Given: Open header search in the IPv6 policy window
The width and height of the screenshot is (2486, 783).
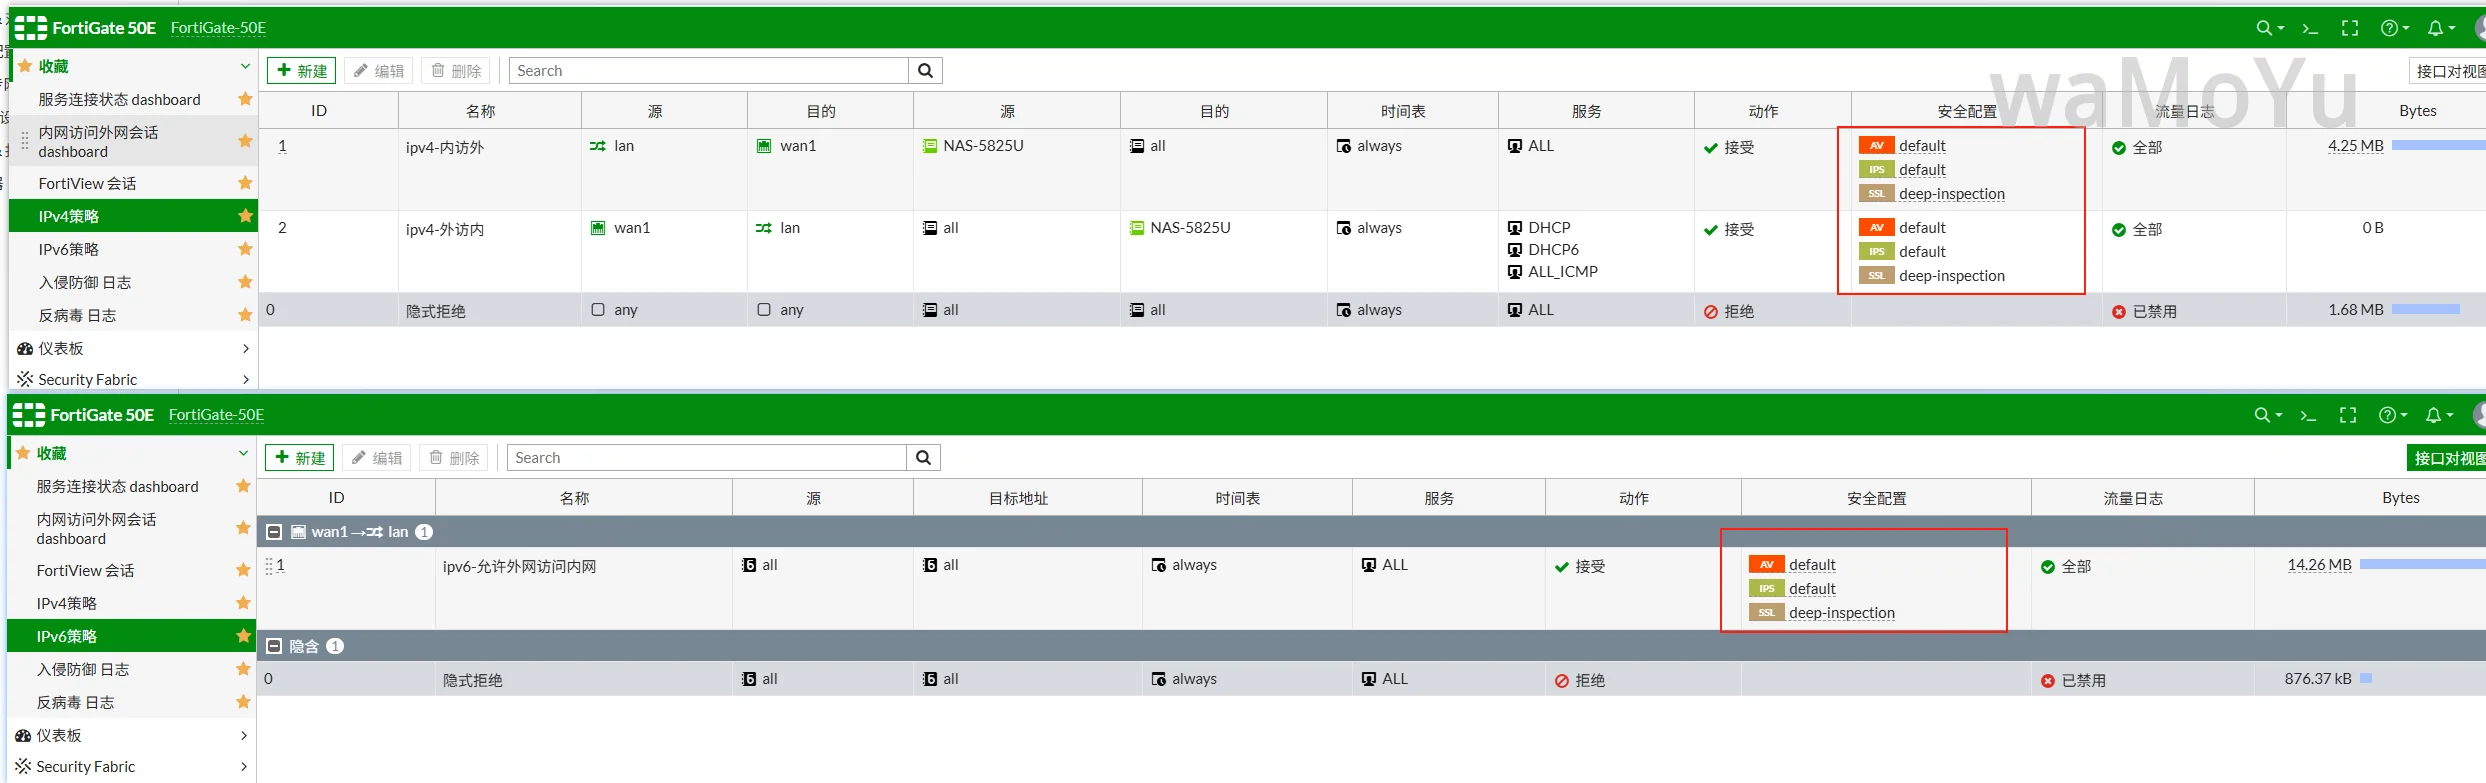Looking at the screenshot, I should click(x=2267, y=415).
